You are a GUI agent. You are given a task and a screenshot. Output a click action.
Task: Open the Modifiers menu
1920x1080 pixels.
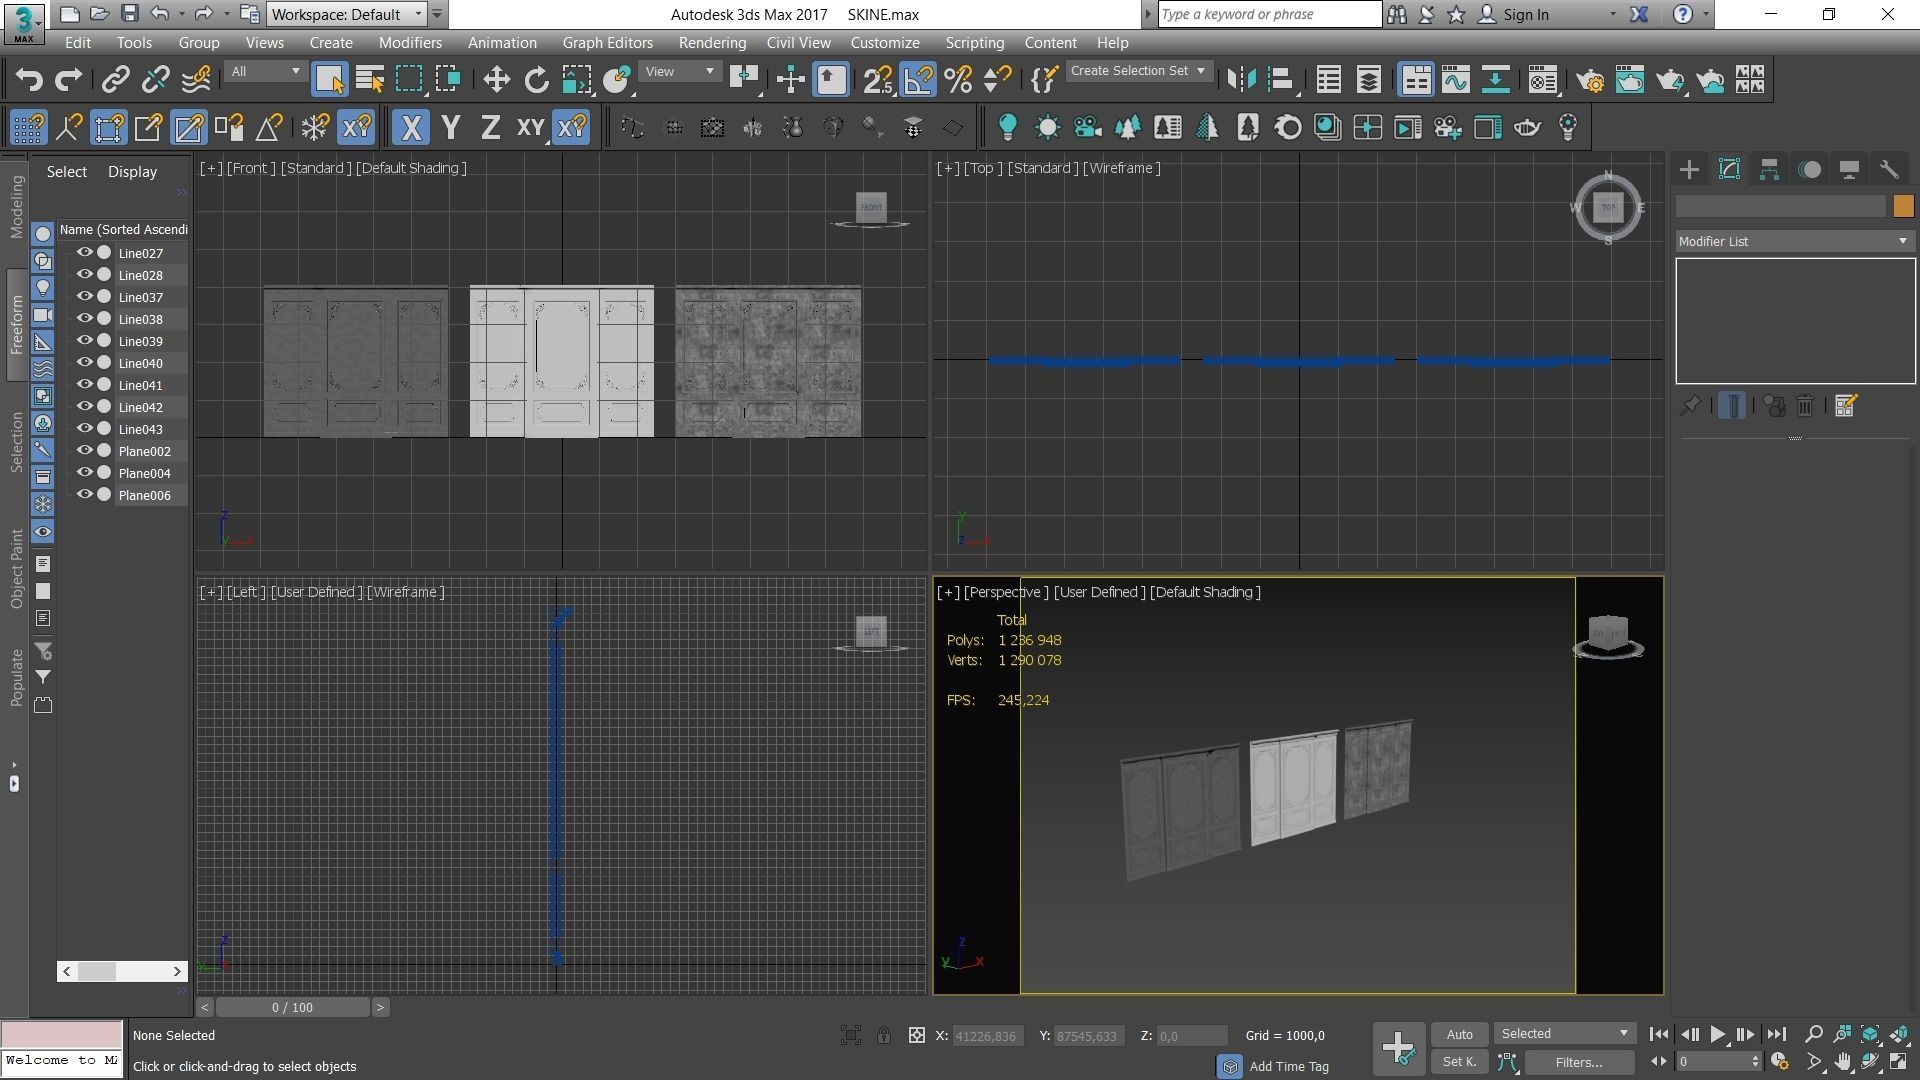pyautogui.click(x=410, y=43)
